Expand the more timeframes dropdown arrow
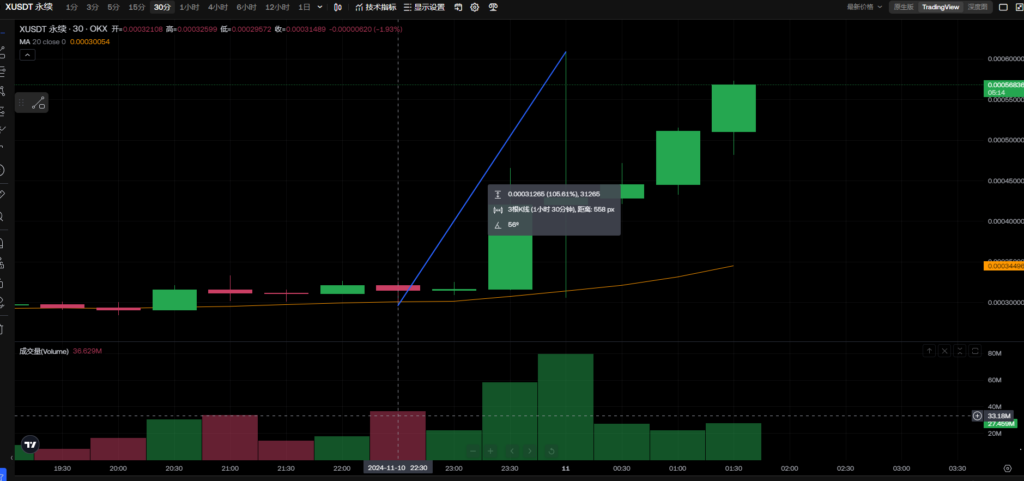Screen dimensions: 1024x481 [320, 7]
